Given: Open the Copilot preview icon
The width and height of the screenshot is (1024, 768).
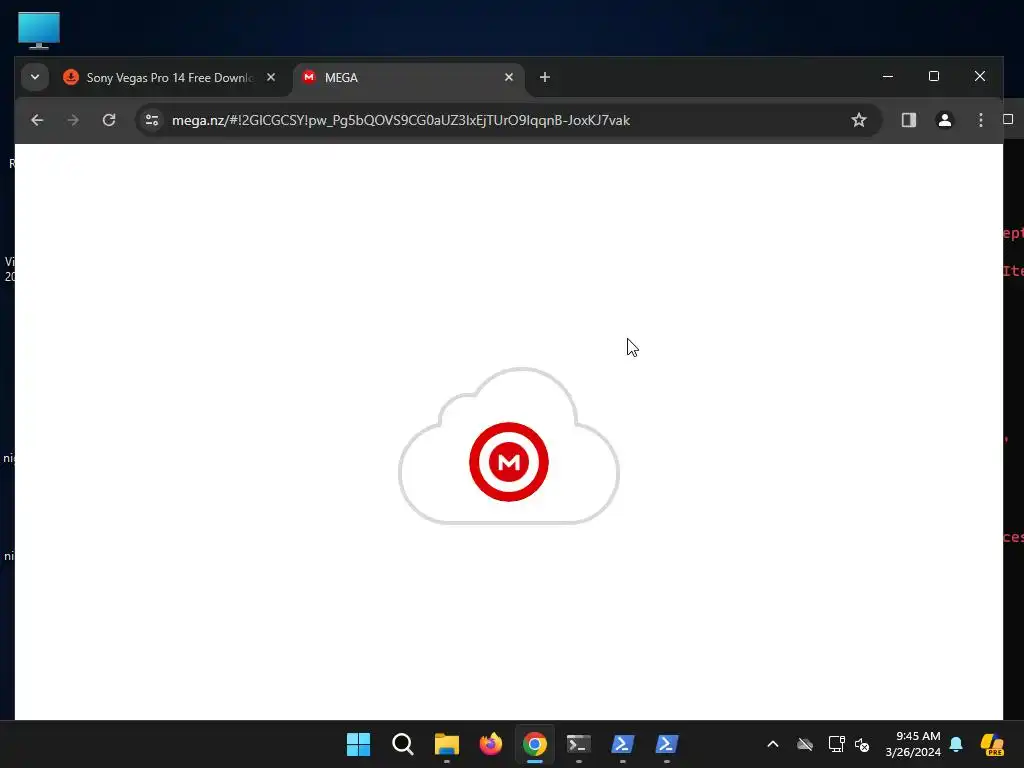Looking at the screenshot, I should [992, 744].
